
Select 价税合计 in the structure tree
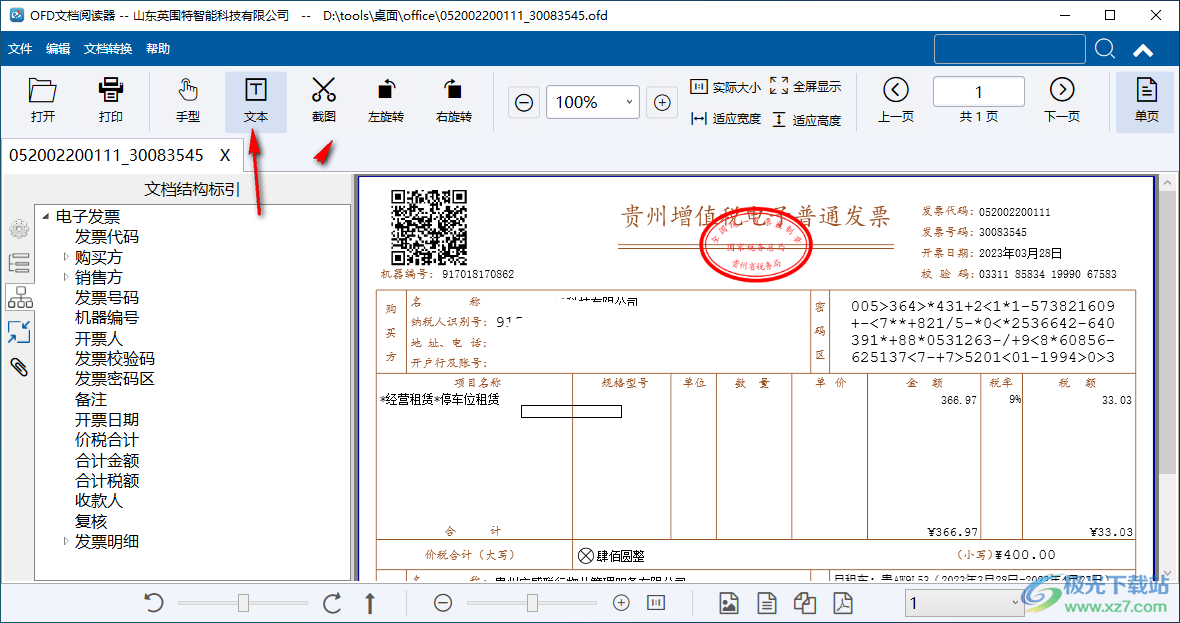(x=107, y=440)
